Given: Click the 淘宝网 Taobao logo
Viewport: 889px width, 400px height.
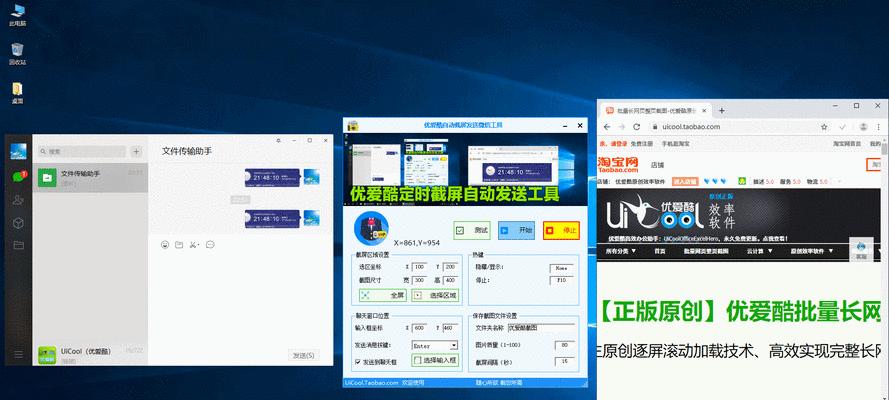Looking at the screenshot, I should (618, 164).
